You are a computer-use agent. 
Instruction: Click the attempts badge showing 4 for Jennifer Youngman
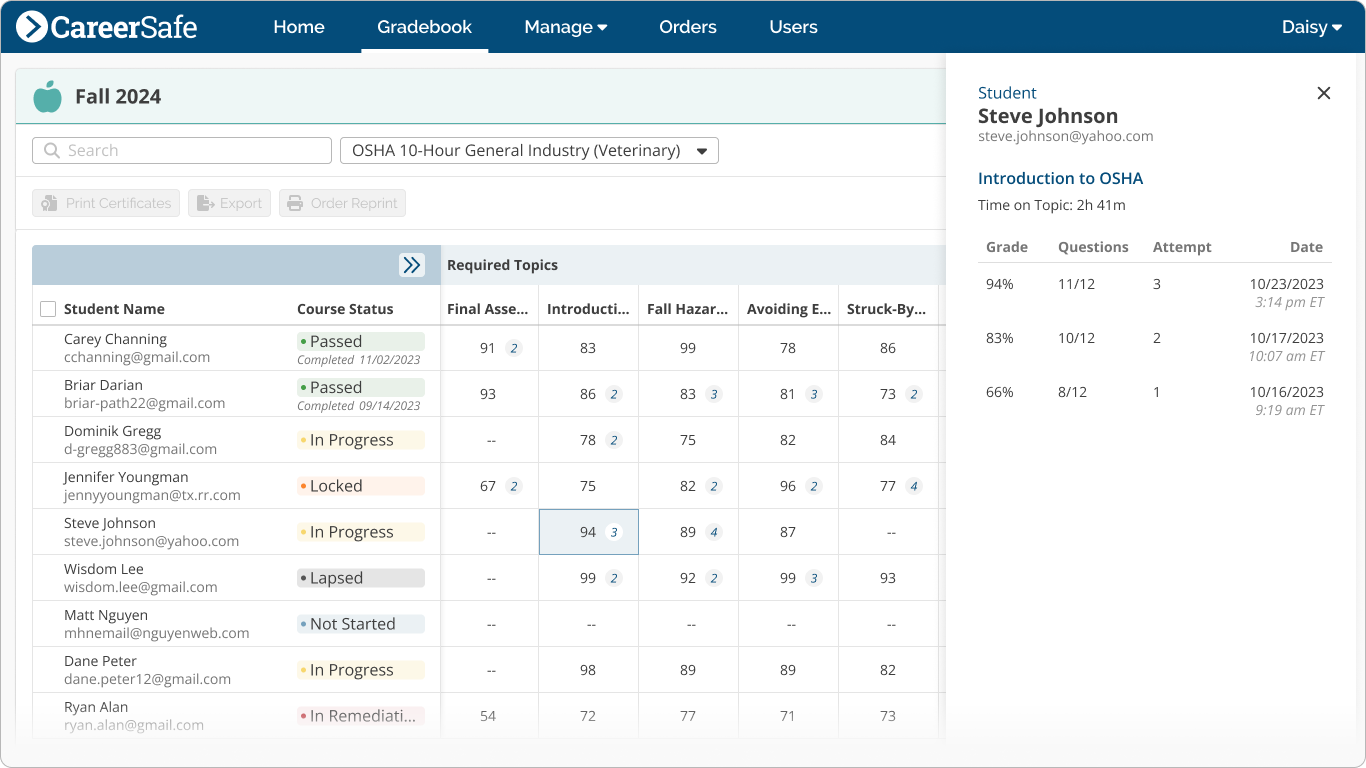913,485
